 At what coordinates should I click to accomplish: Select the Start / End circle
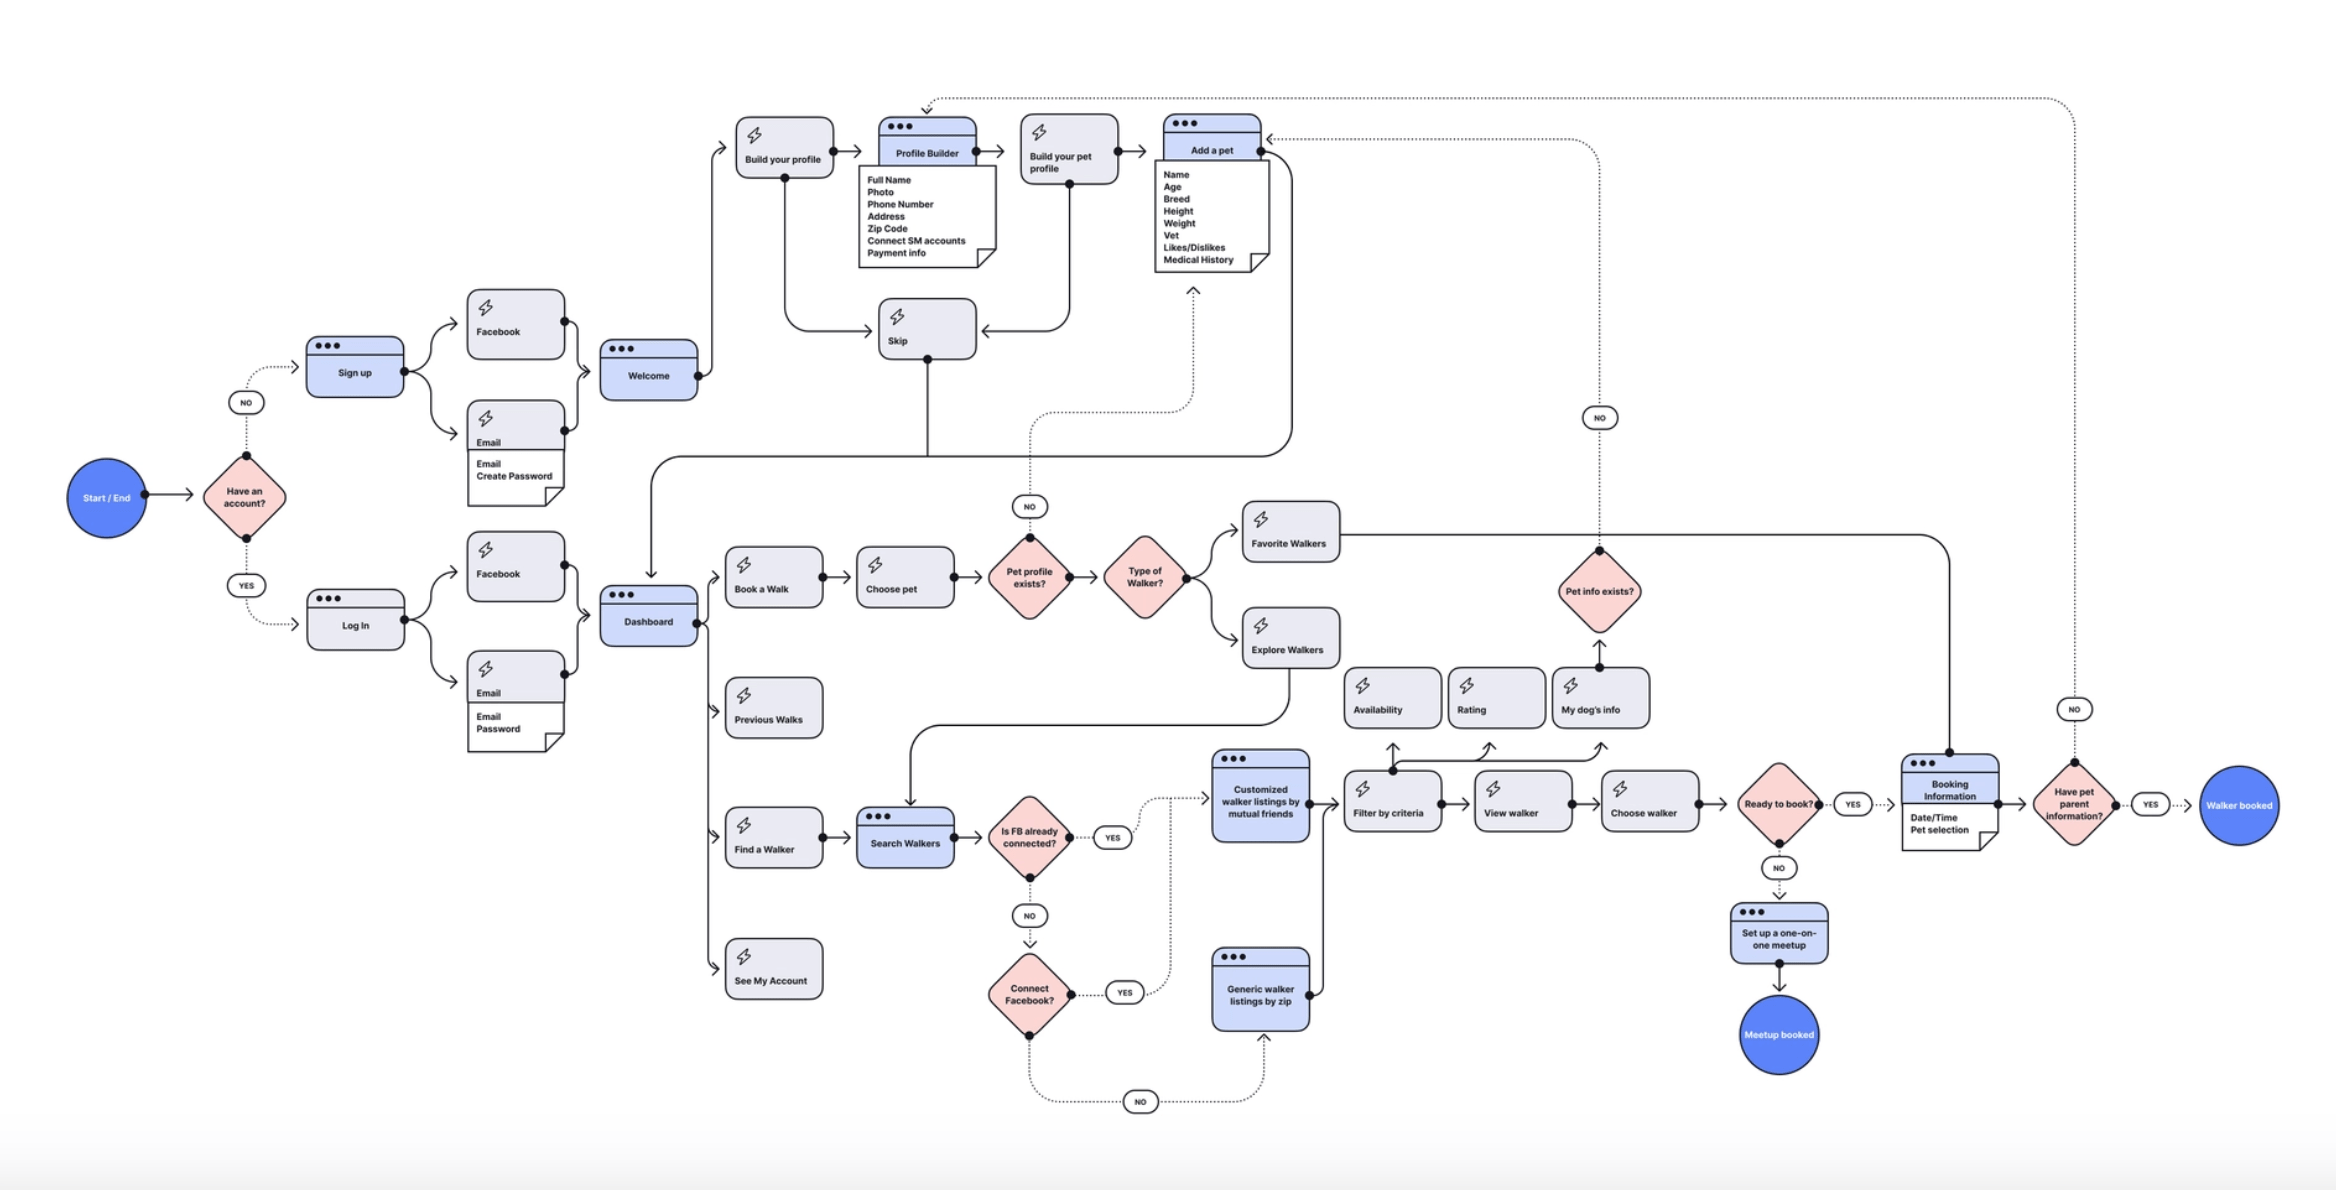pos(107,498)
